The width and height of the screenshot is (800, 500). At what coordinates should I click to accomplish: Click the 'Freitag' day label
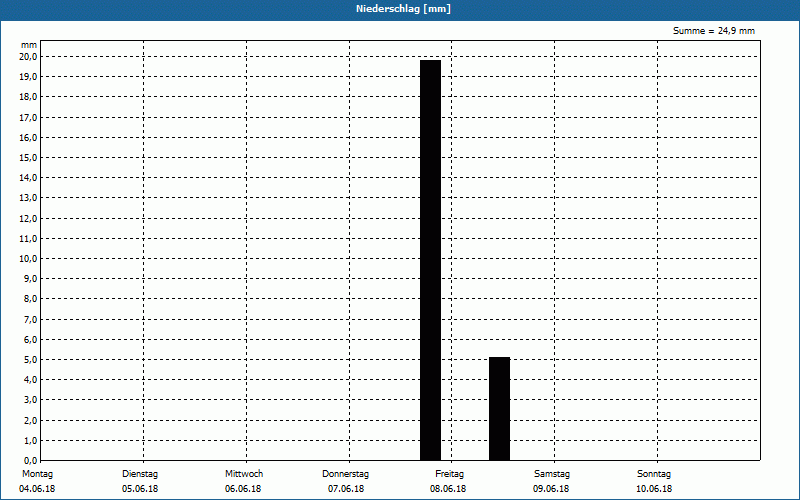tap(449, 474)
